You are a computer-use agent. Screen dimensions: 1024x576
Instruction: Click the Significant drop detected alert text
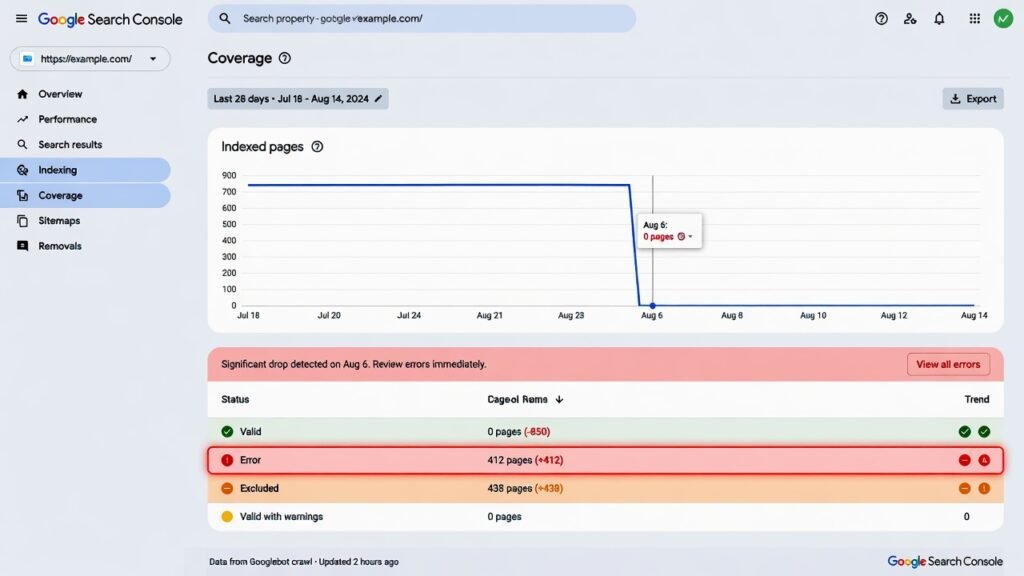click(353, 364)
